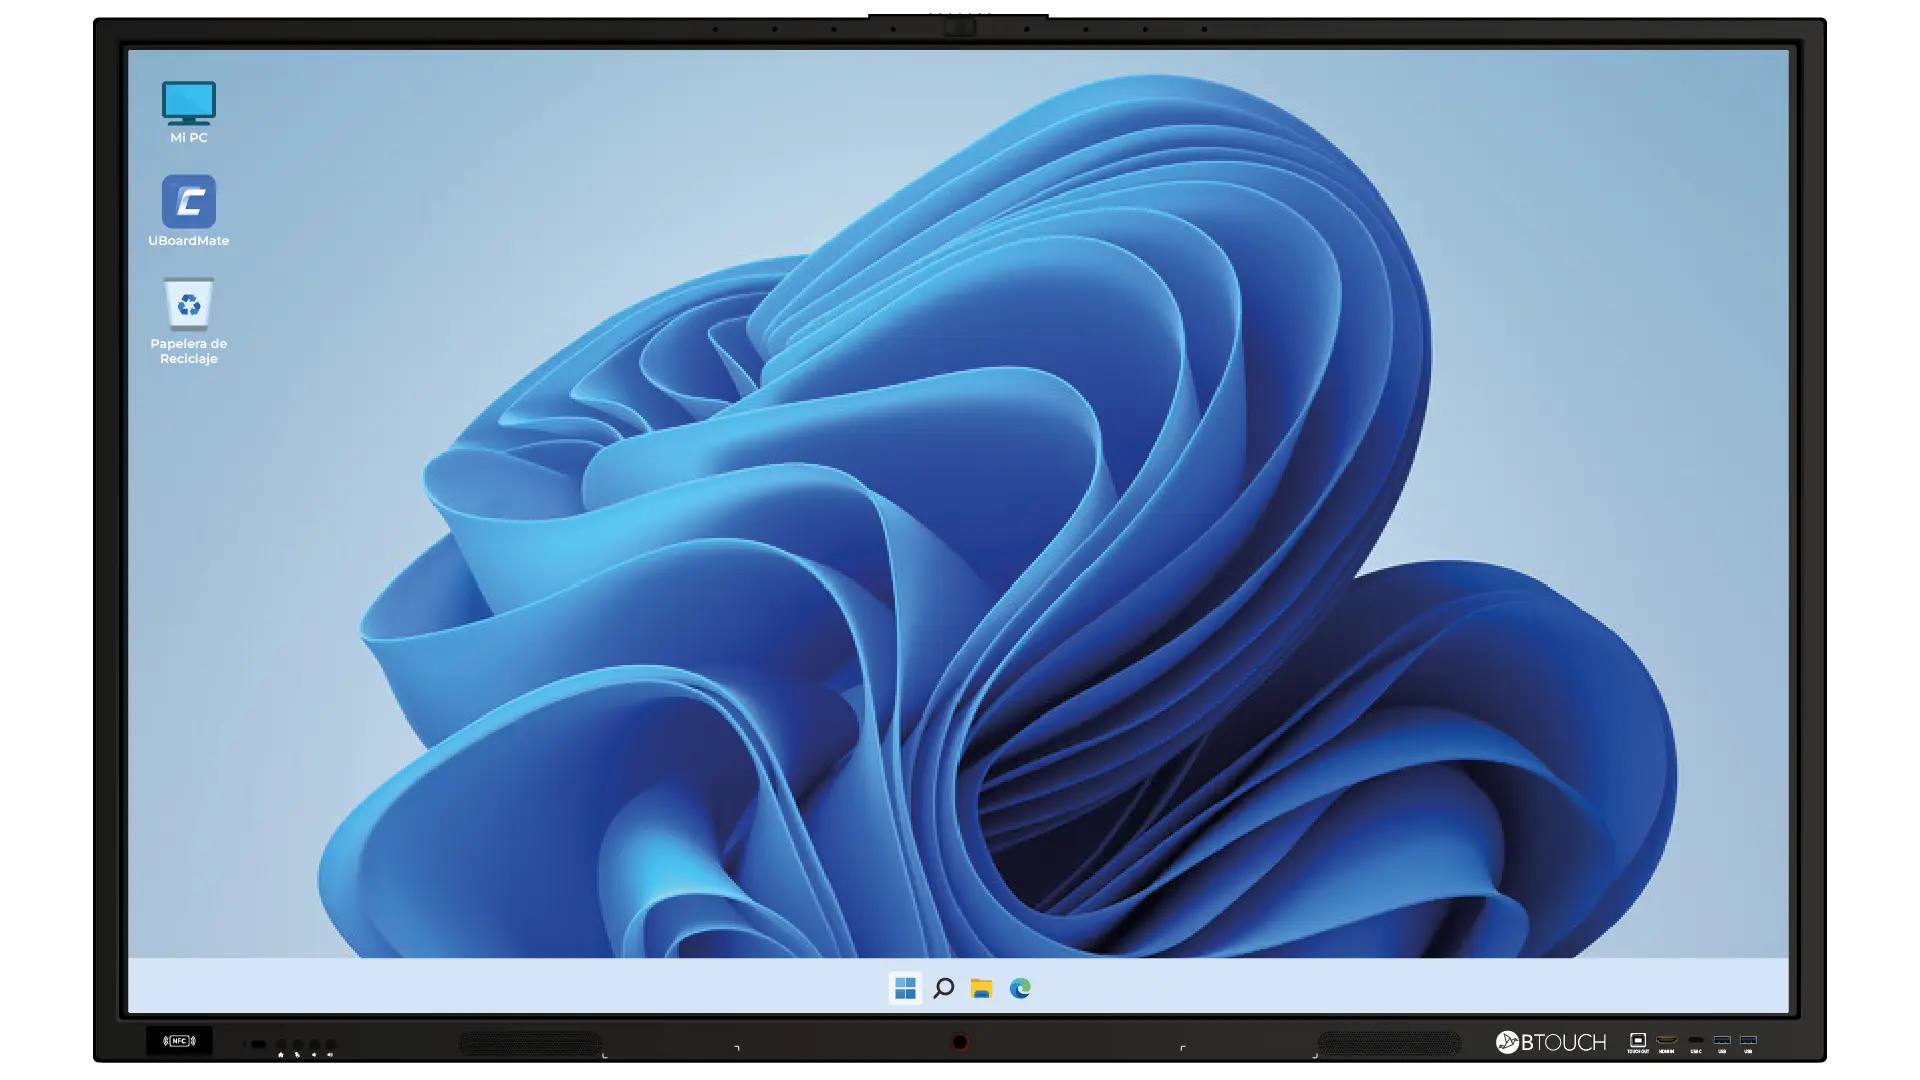
Task: Launch Microsoft Edge from the taskbar
Action: pos(1020,988)
